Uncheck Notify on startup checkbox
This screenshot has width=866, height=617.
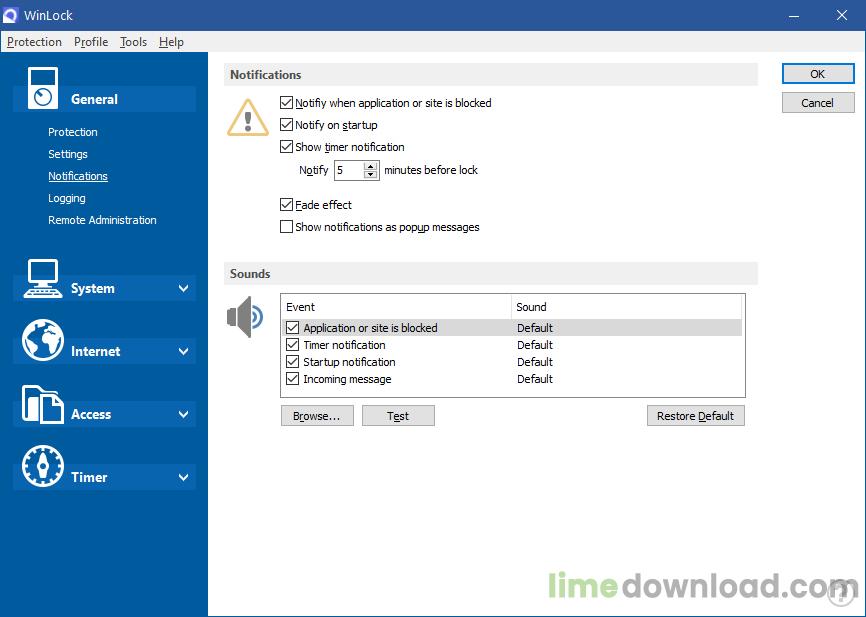click(x=286, y=125)
